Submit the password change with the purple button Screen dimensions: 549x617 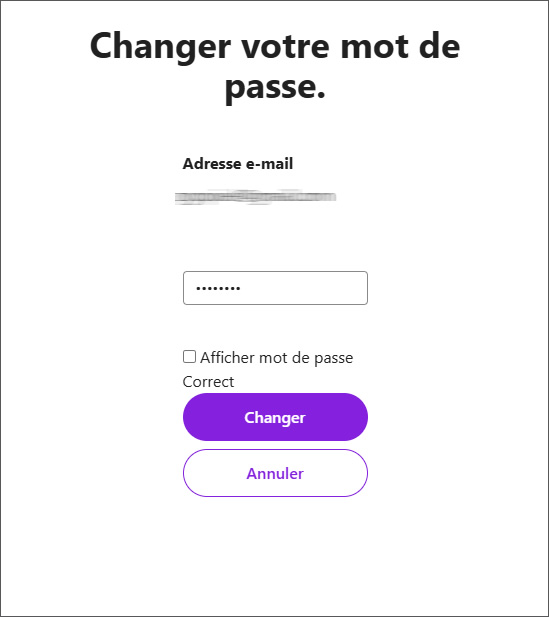[275, 417]
